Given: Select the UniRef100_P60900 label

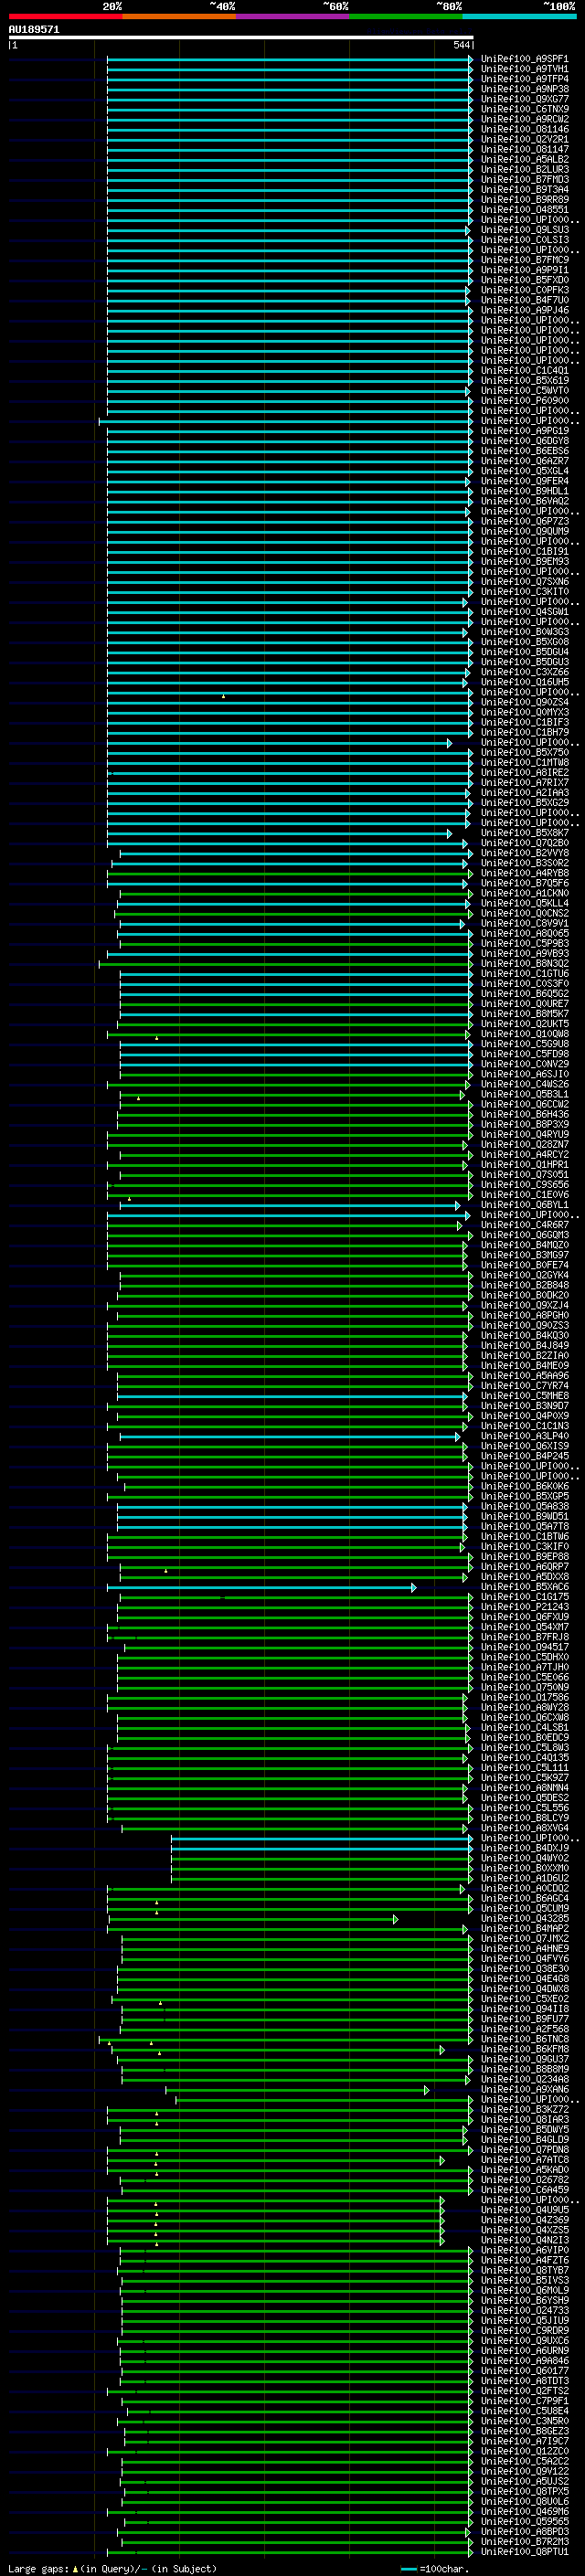Looking at the screenshot, I should click(x=524, y=401).
